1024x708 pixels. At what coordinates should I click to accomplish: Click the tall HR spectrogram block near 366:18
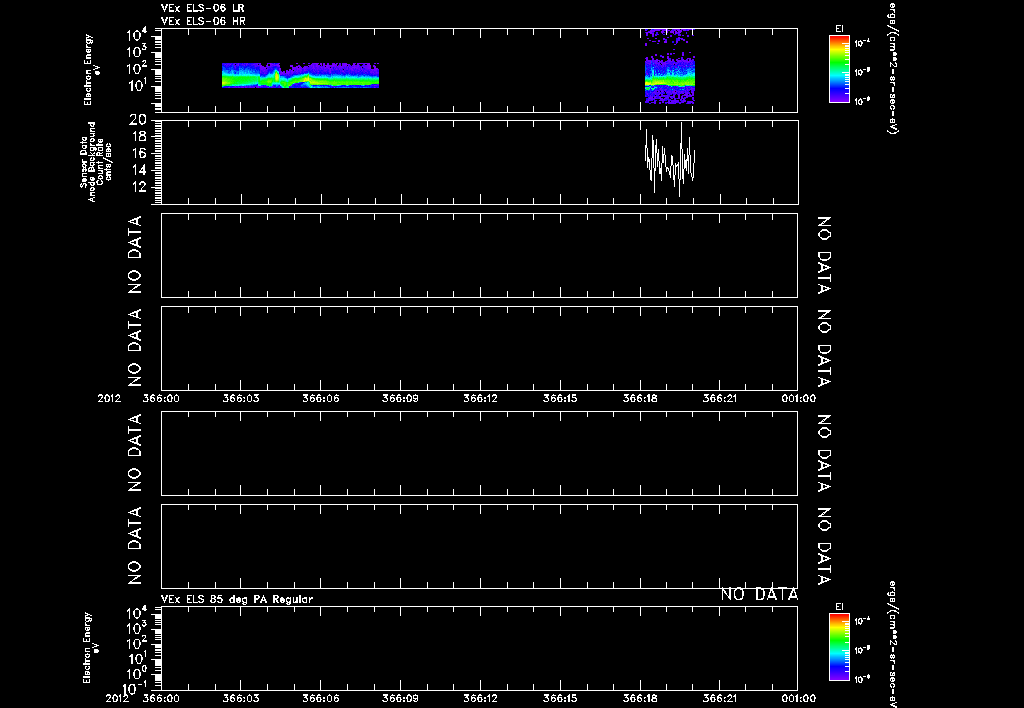coord(669,66)
